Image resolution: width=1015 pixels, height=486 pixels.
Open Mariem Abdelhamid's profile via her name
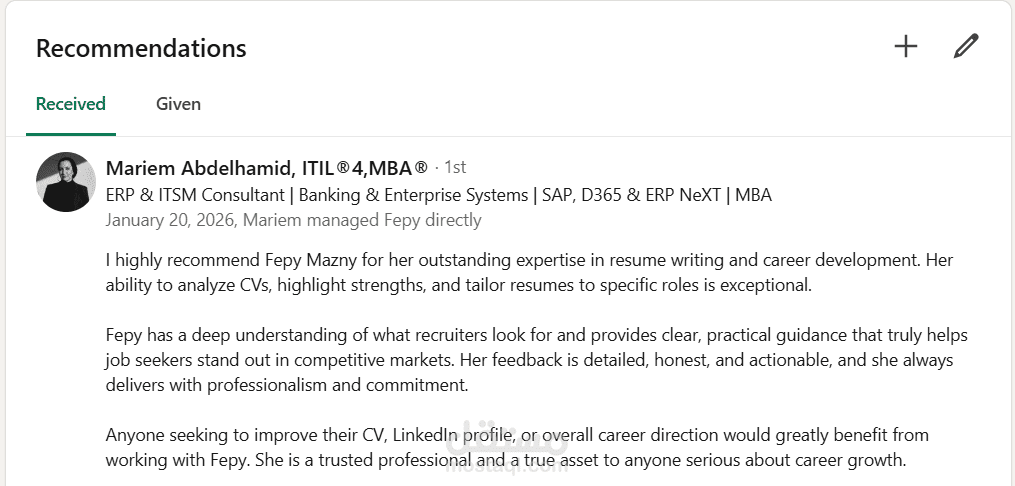point(199,168)
